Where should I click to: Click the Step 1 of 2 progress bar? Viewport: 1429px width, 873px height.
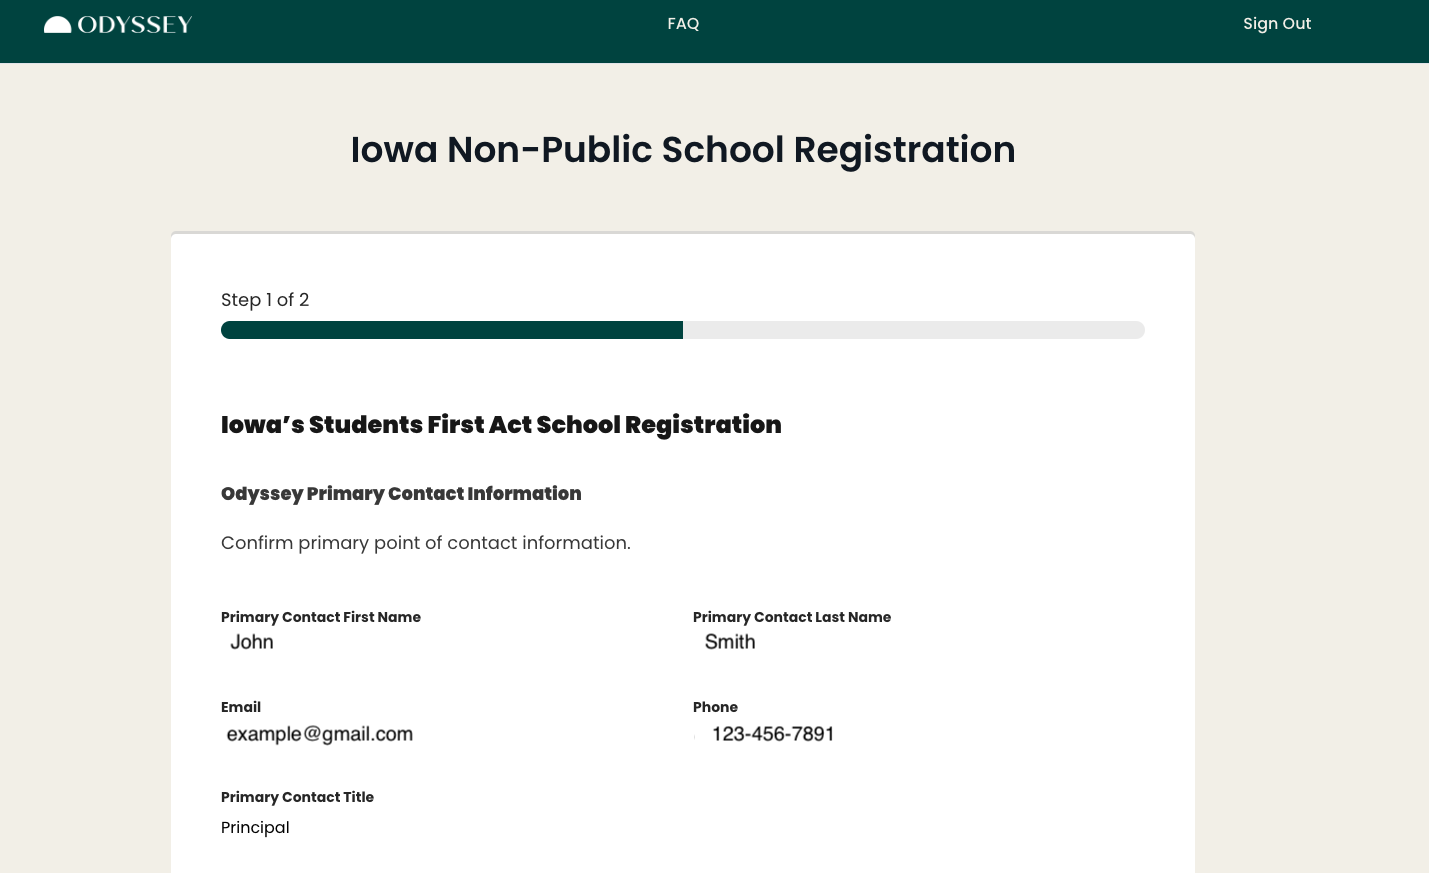coord(683,330)
